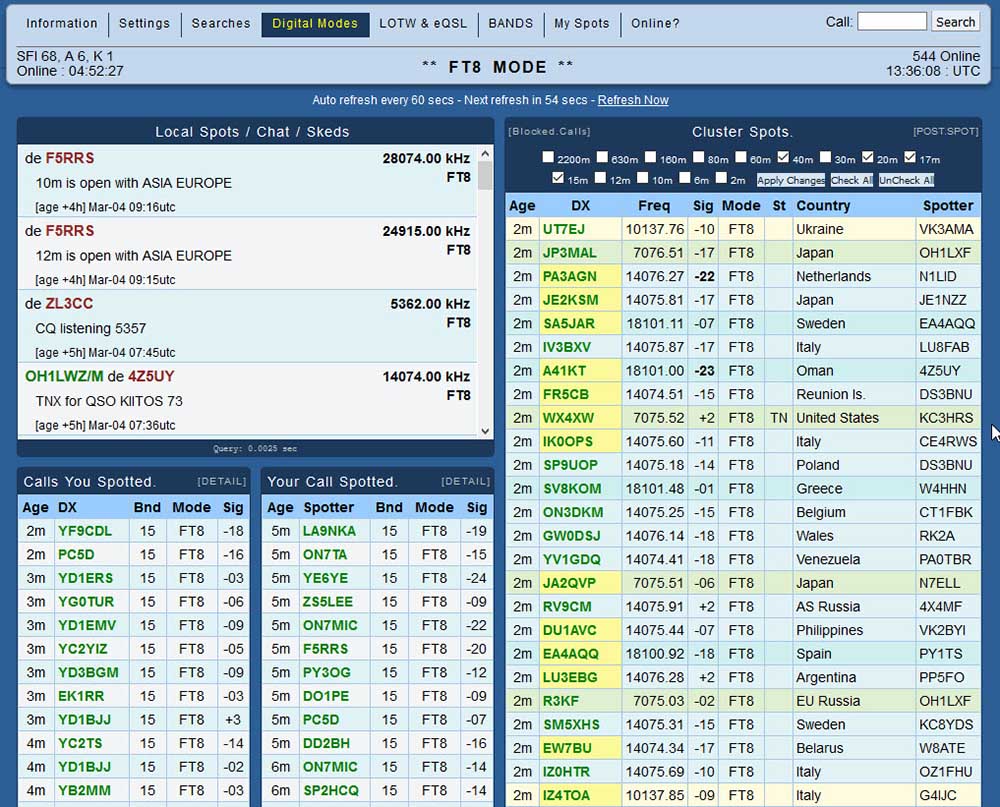The width and height of the screenshot is (1000, 807).
Task: Switch to the LOTW & eQSL tab
Action: pos(423,24)
